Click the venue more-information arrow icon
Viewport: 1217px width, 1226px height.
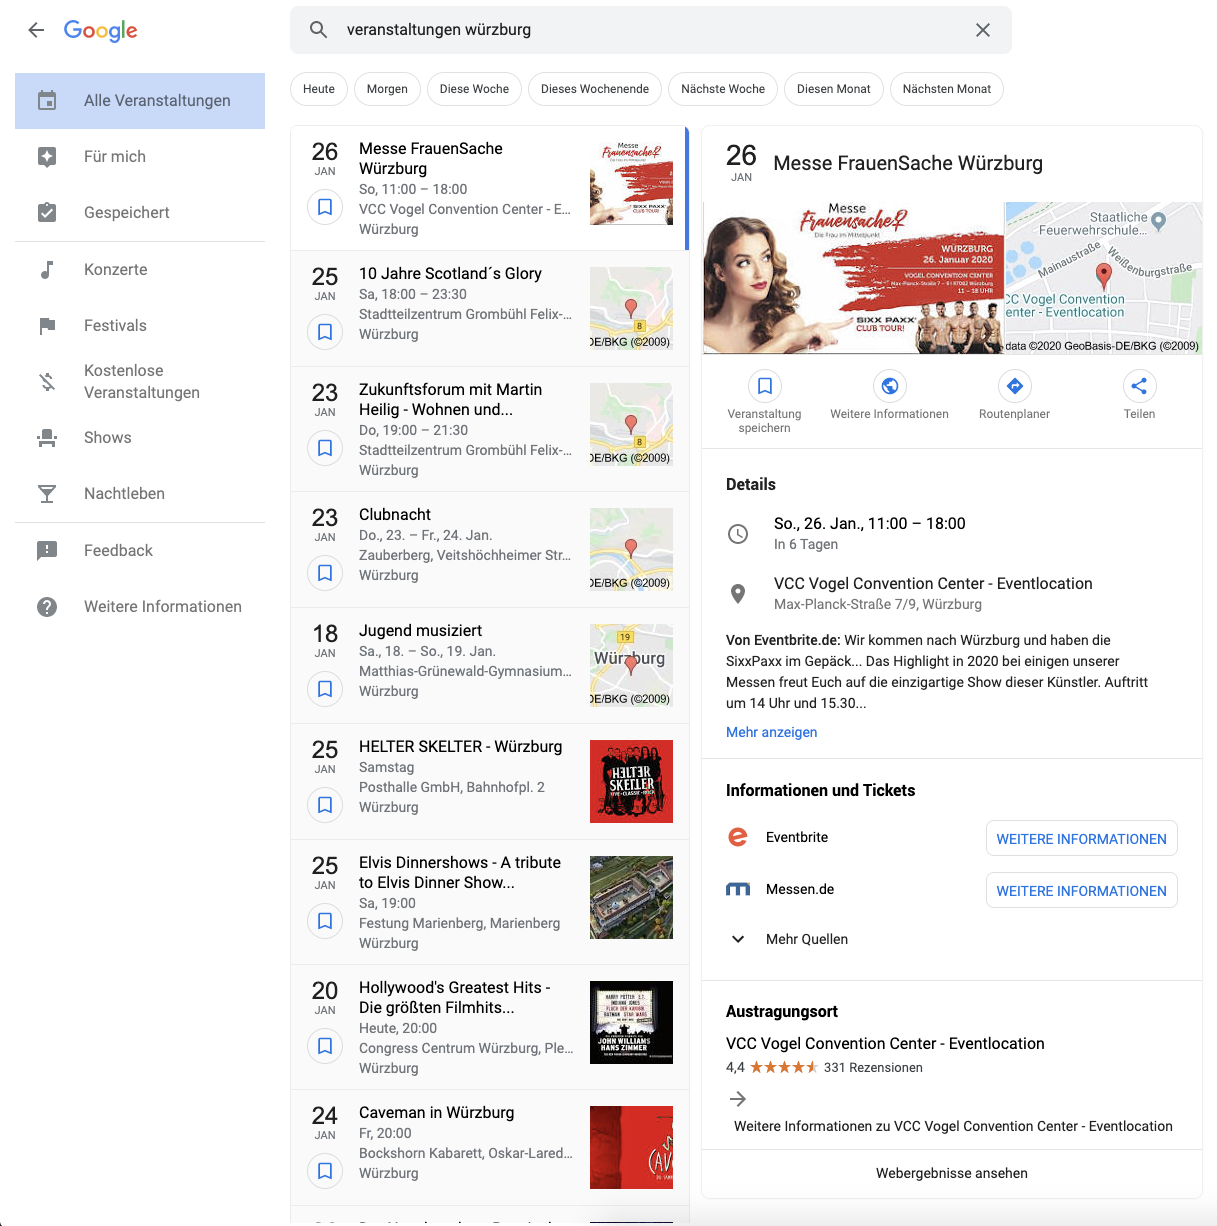coord(738,1099)
